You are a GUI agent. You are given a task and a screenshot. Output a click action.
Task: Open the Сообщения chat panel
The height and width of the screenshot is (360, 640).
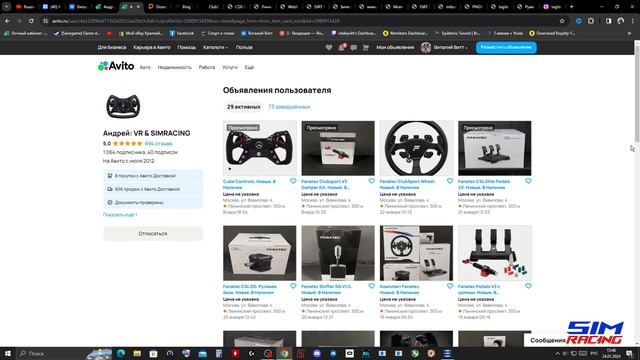tap(548, 340)
